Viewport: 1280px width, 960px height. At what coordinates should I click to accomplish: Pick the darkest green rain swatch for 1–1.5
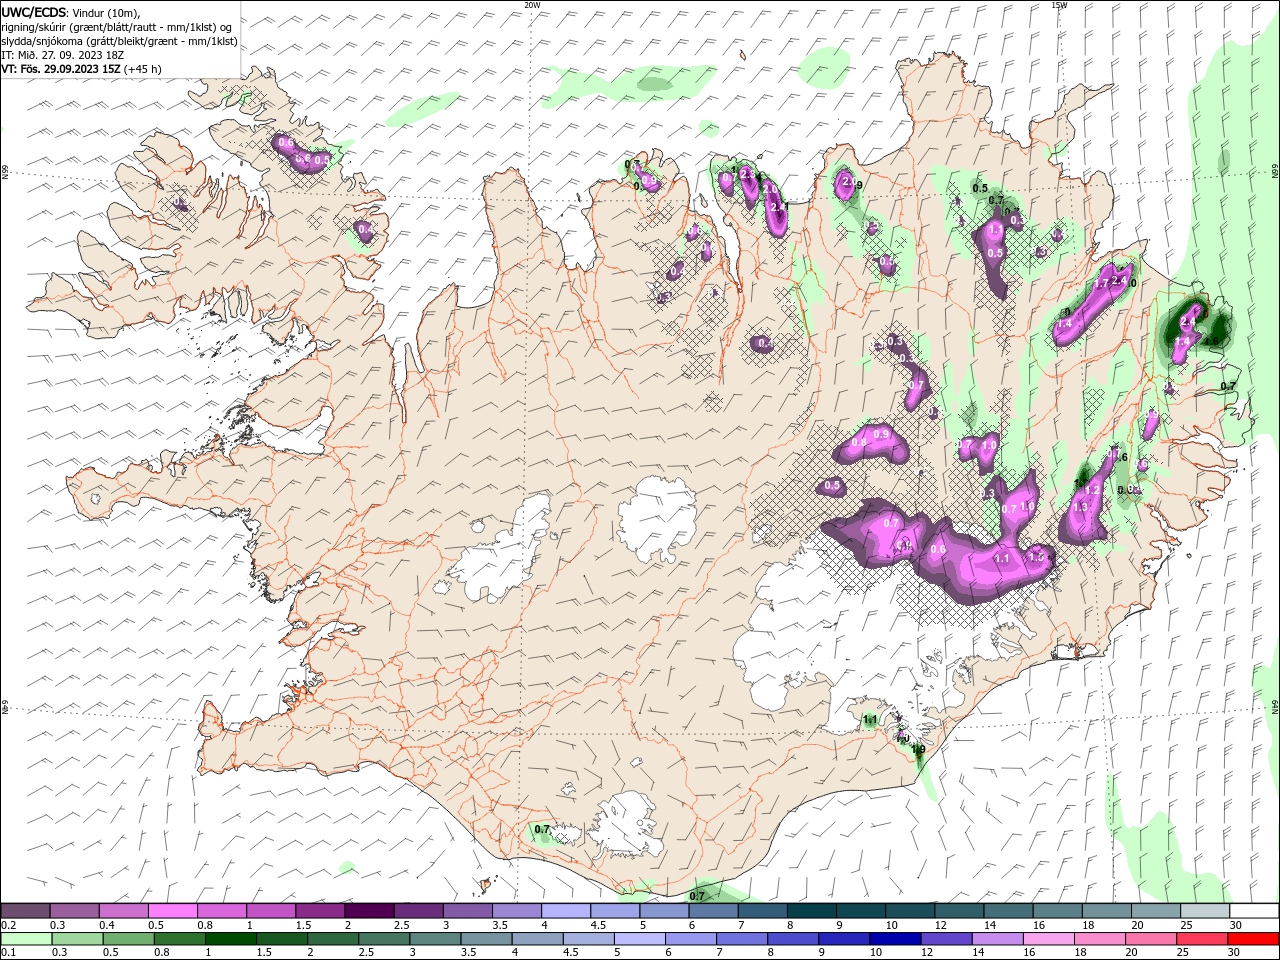coord(231,939)
